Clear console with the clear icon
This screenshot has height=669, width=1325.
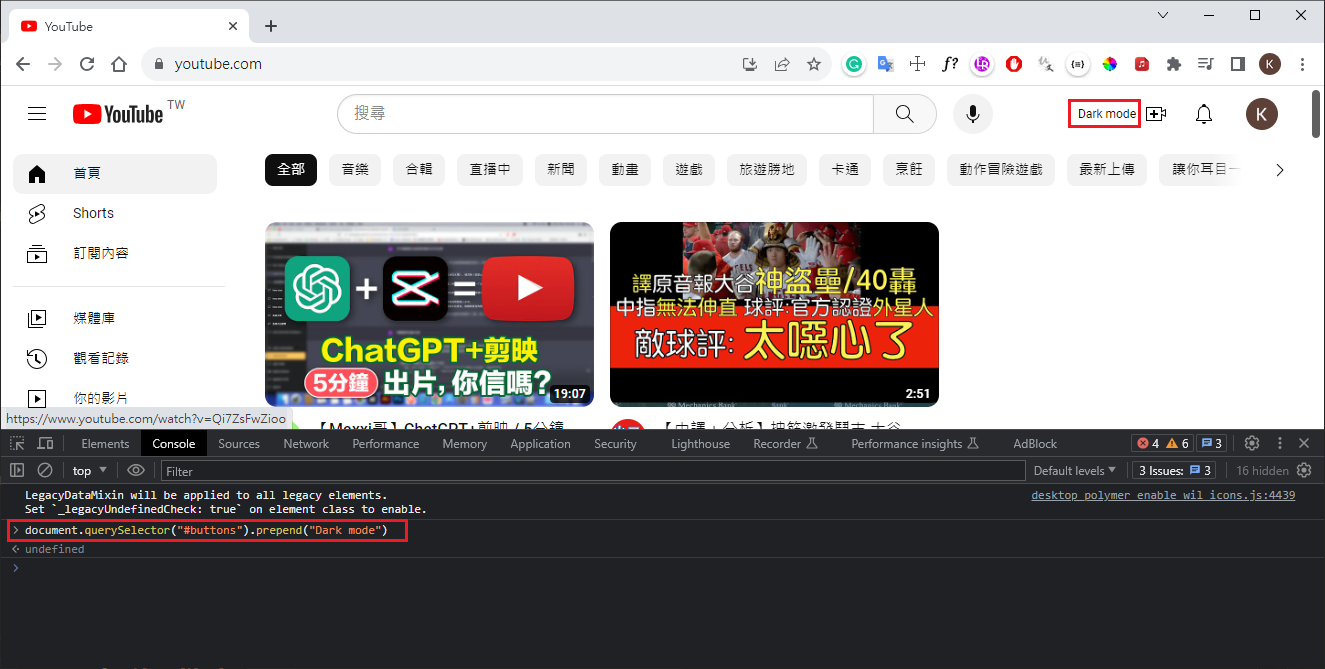45,470
